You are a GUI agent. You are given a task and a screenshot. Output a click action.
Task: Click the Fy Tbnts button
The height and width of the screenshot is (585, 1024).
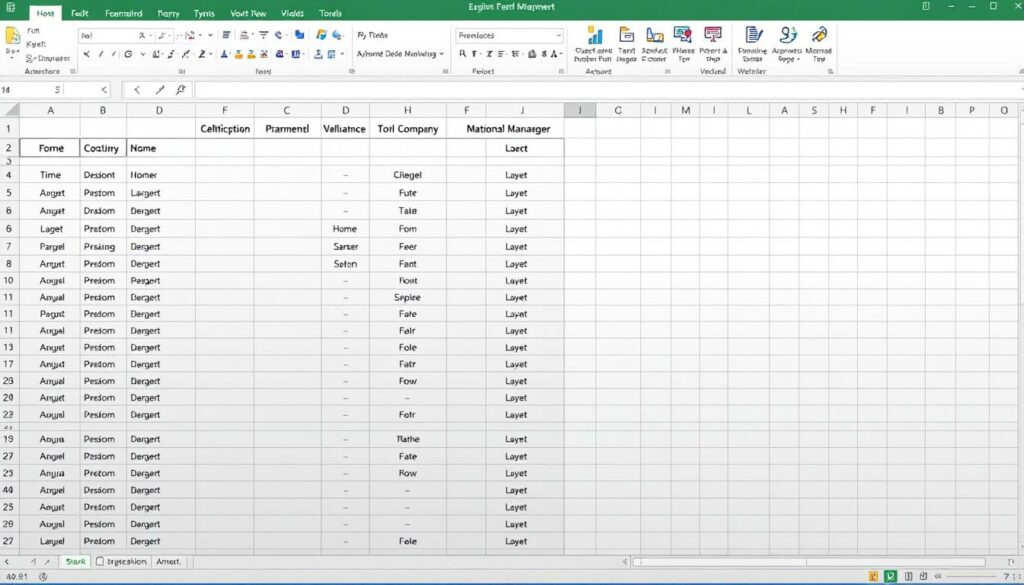[372, 35]
